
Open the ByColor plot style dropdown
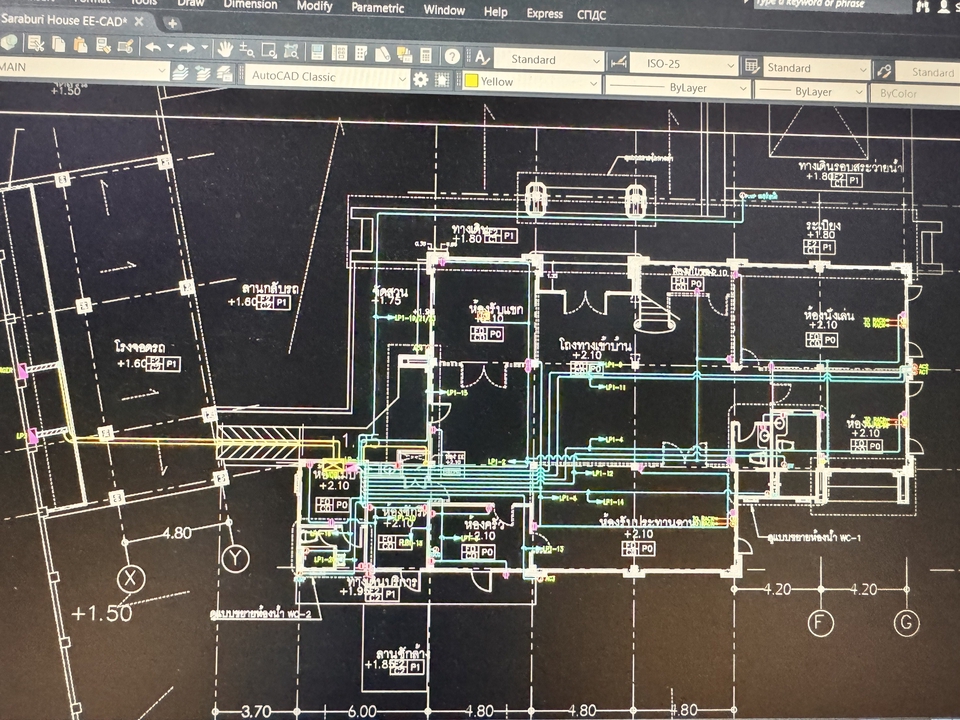pos(915,94)
